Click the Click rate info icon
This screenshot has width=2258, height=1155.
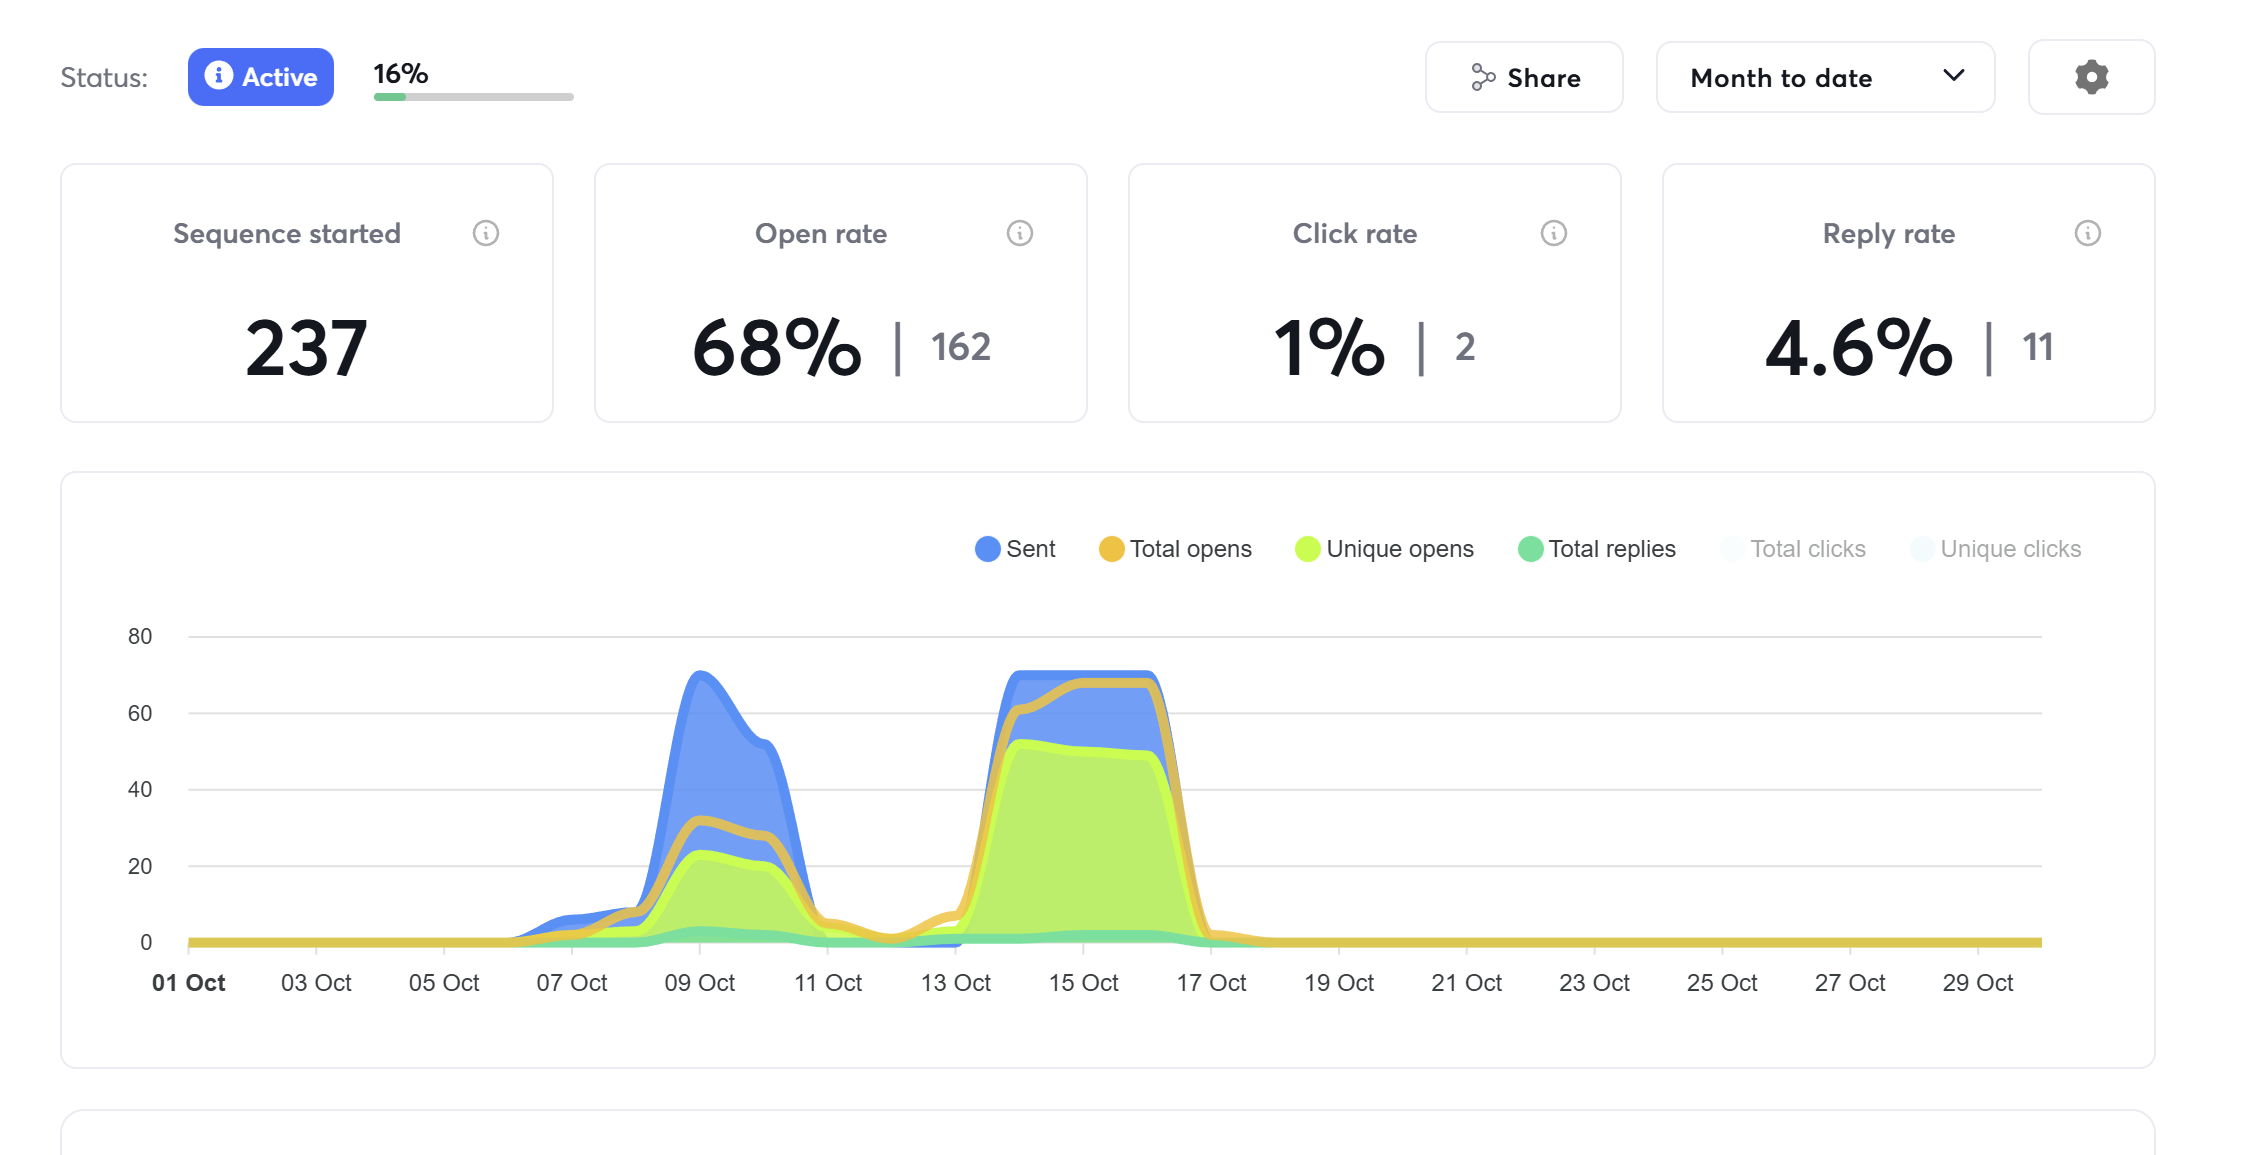tap(1552, 233)
